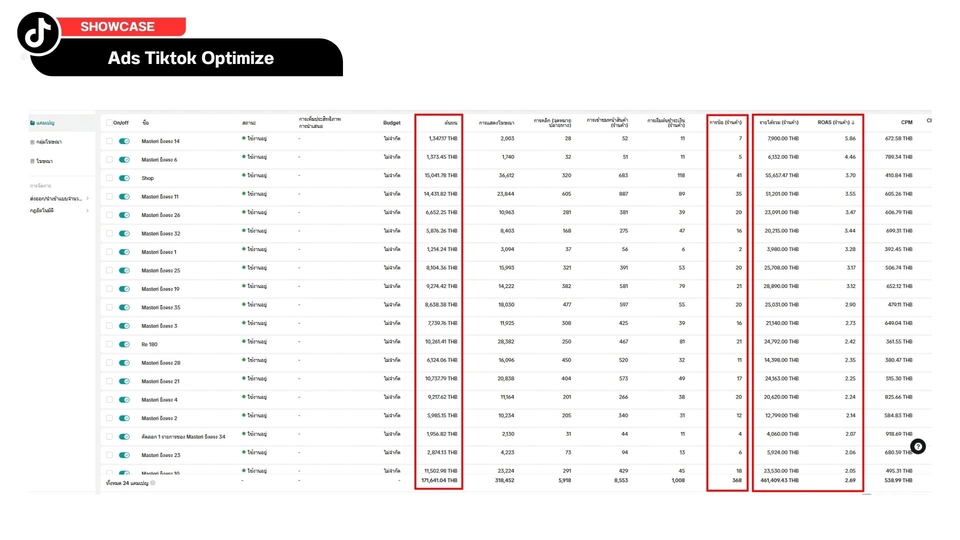Click CPM value 825.66 THB
This screenshot has height=540, width=960.
coord(898,397)
